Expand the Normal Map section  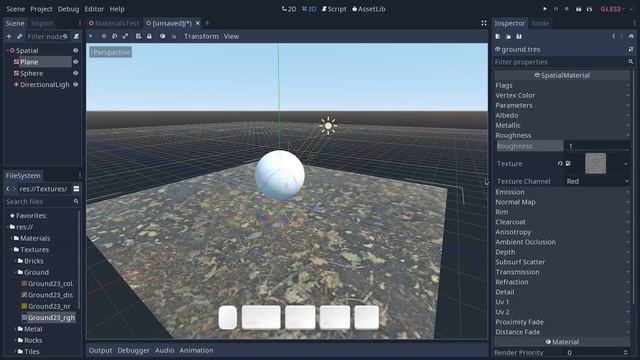(562, 202)
